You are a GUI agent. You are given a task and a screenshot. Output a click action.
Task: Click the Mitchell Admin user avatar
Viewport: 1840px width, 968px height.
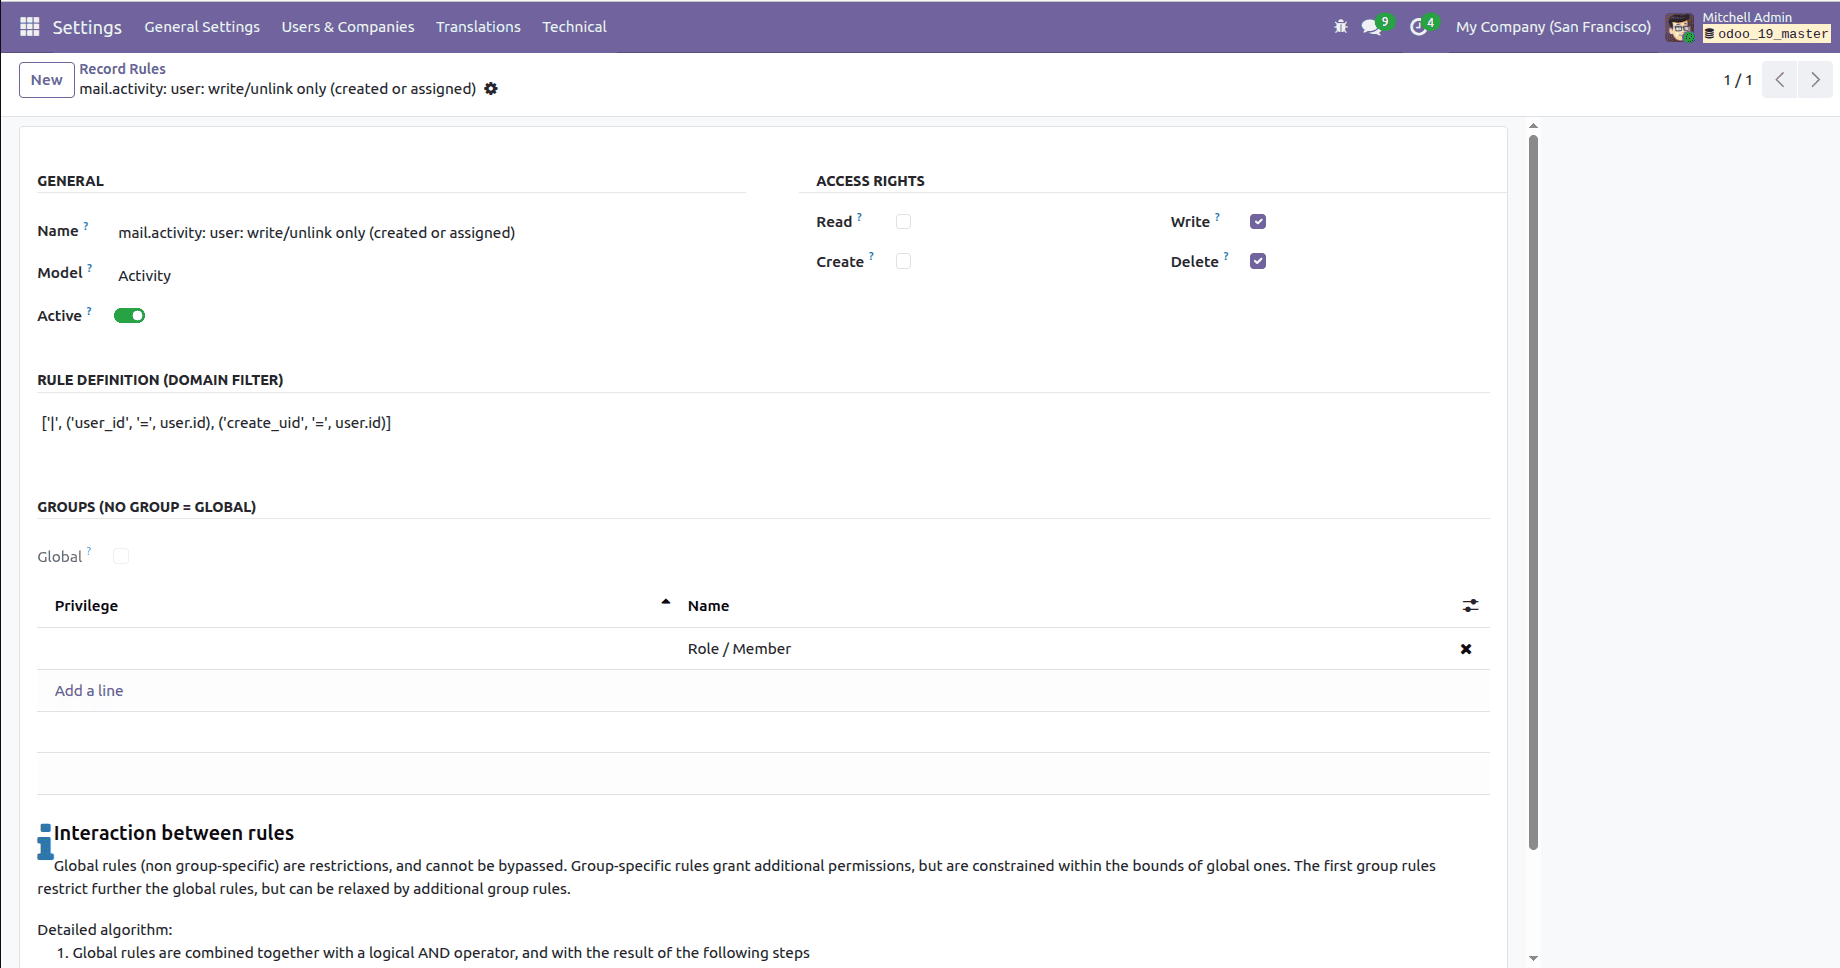point(1680,27)
